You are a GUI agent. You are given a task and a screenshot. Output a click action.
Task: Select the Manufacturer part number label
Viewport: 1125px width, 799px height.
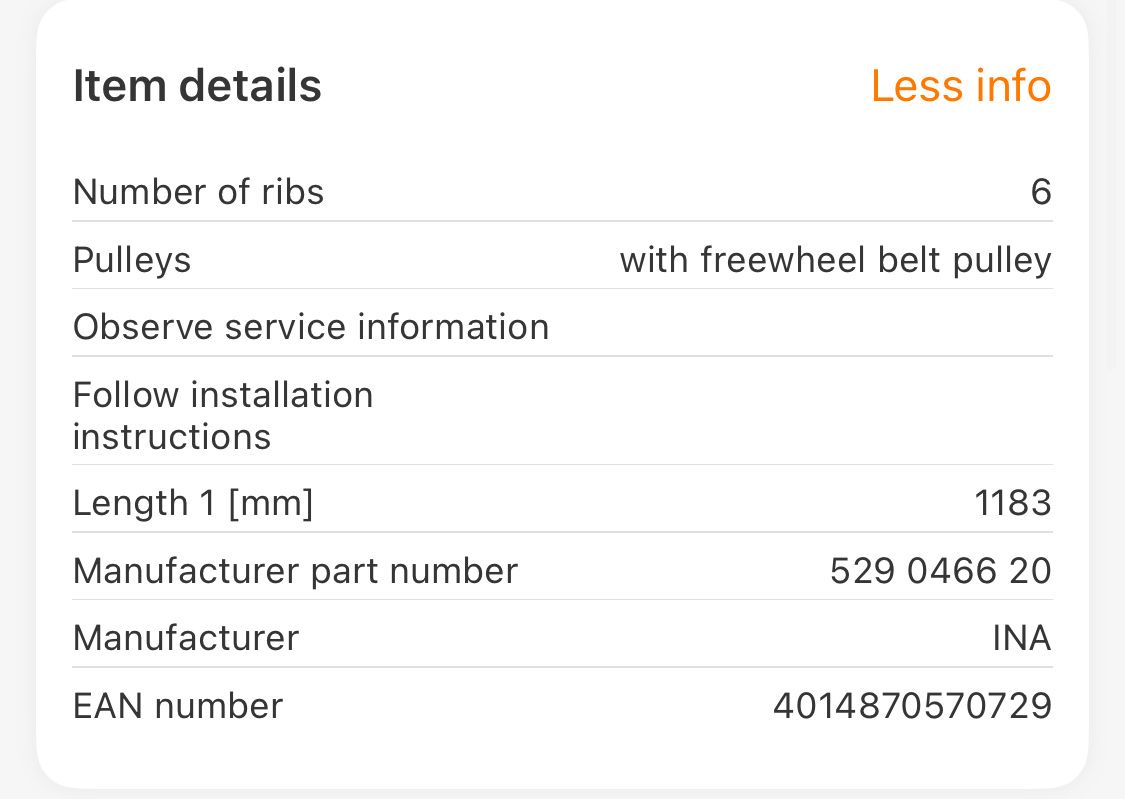tap(295, 571)
